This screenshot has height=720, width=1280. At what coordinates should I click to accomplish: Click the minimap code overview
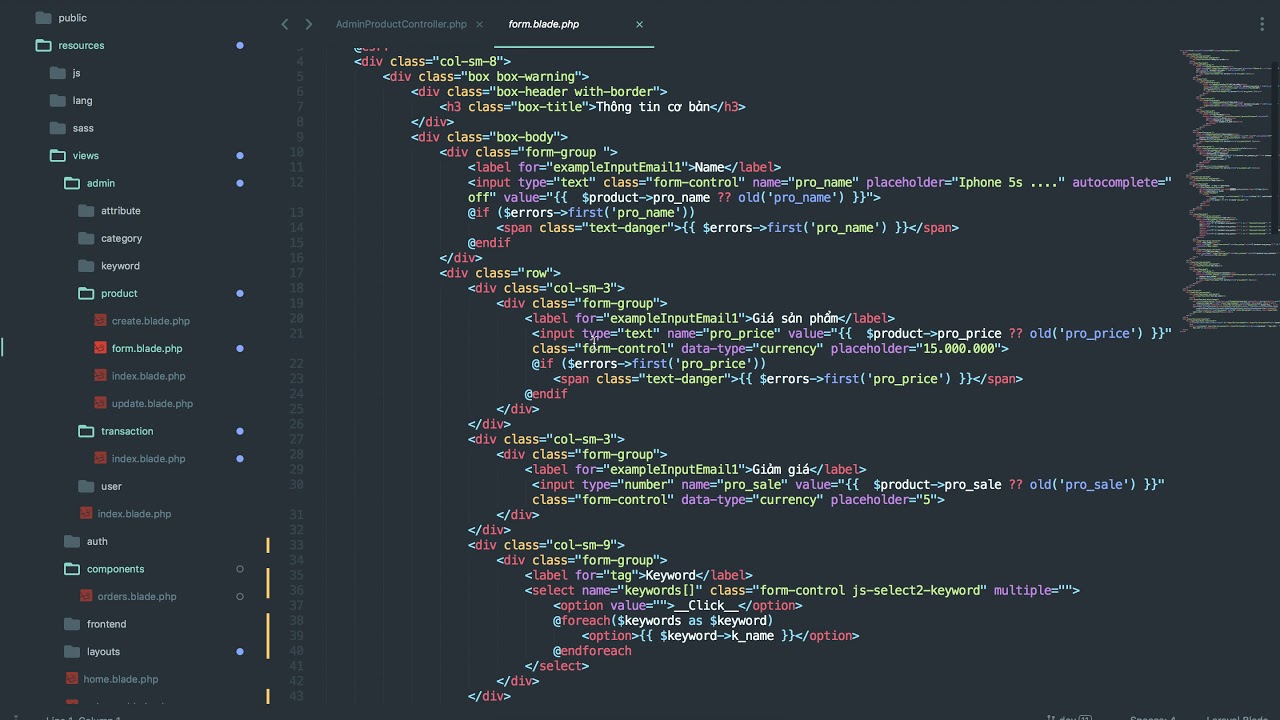[x=1229, y=190]
